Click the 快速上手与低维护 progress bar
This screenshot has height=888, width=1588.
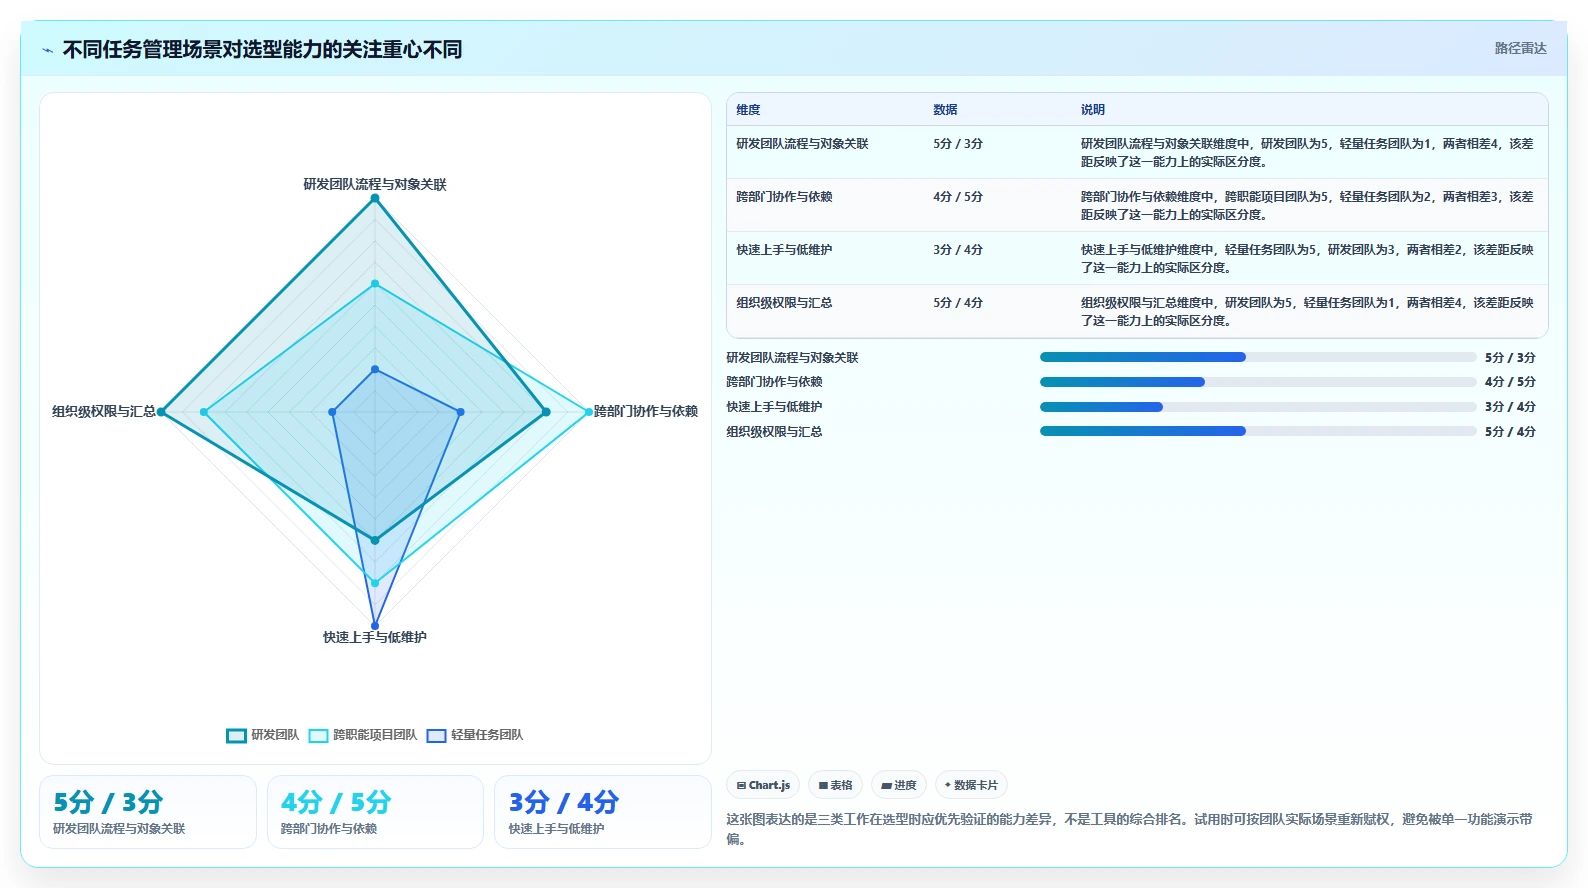click(x=1258, y=407)
